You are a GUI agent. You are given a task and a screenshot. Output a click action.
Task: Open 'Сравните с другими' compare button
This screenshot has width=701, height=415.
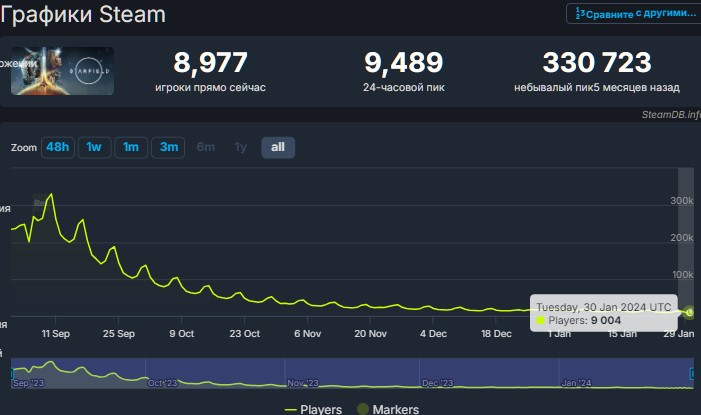click(x=631, y=13)
